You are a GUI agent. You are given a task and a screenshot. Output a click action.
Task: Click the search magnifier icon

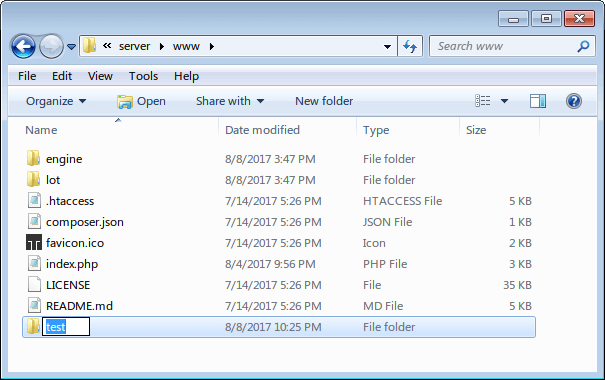(x=583, y=46)
